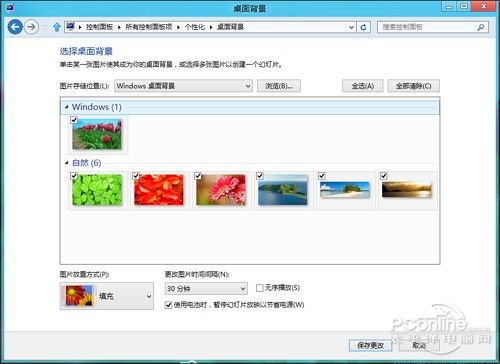Screen dimensions: 500x364
Task: Select the pink gerbera flower thumbnail
Action: [x=221, y=190]
